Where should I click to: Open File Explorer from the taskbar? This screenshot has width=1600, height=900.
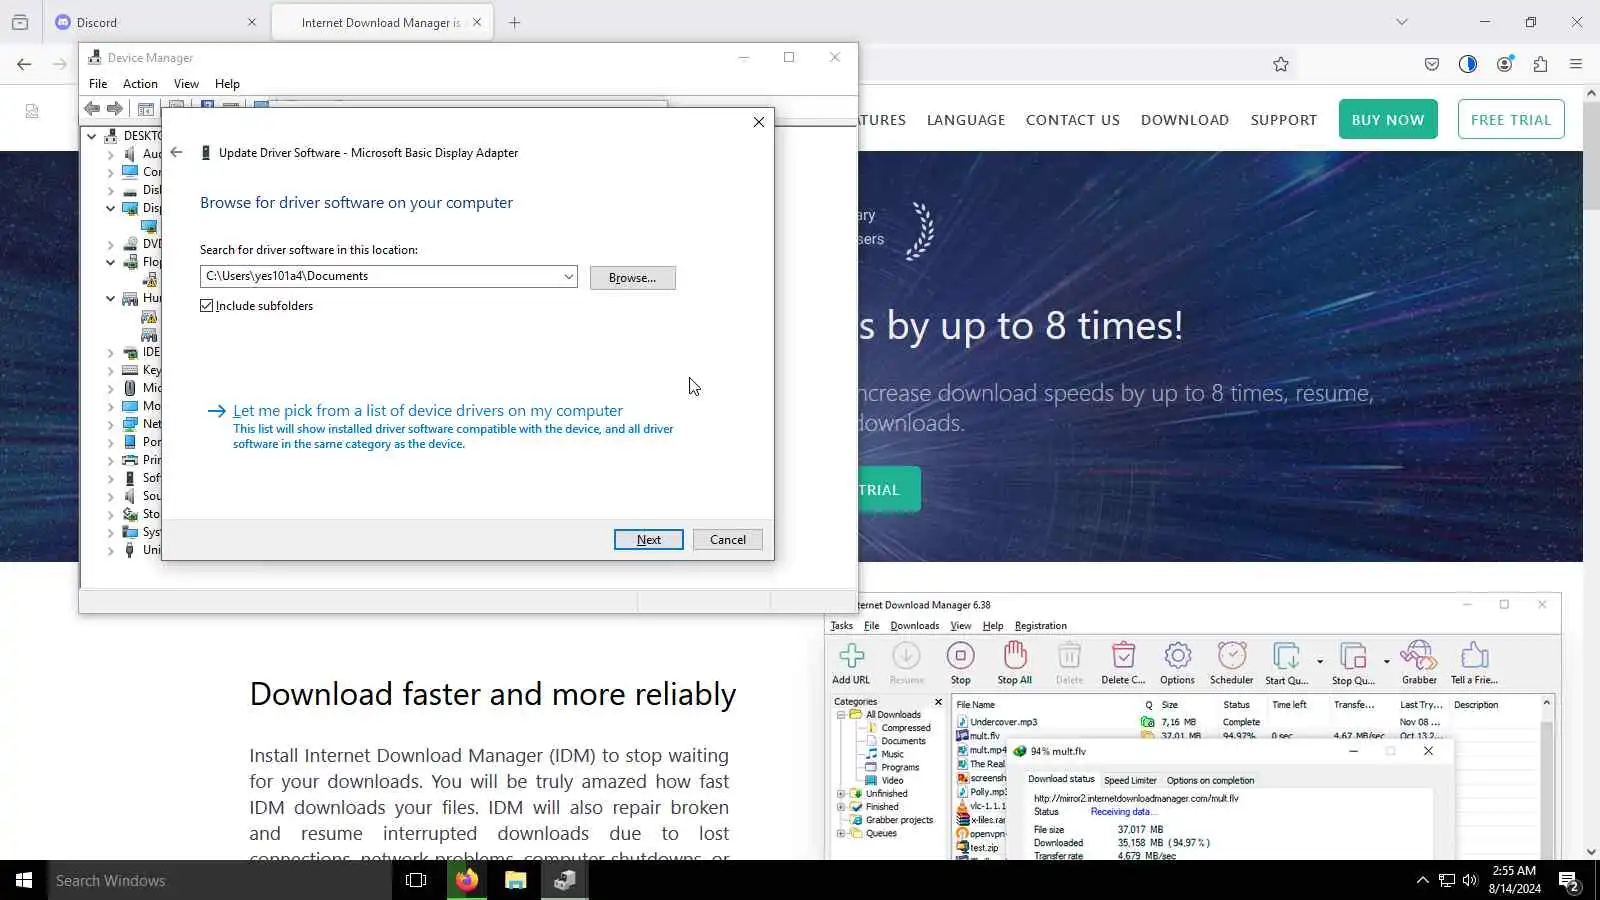[x=515, y=880]
